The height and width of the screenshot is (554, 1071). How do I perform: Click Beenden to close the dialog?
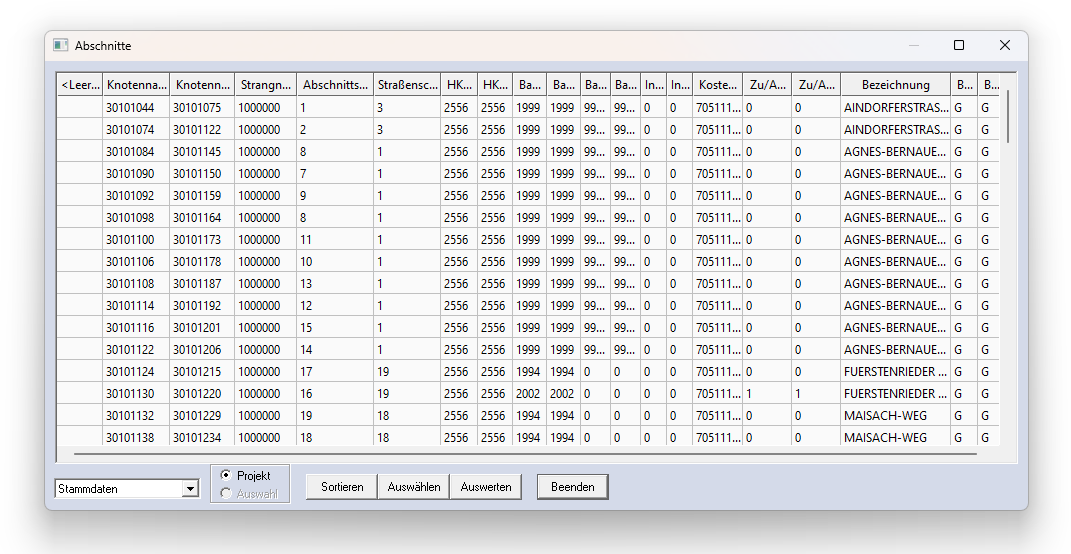(572, 487)
